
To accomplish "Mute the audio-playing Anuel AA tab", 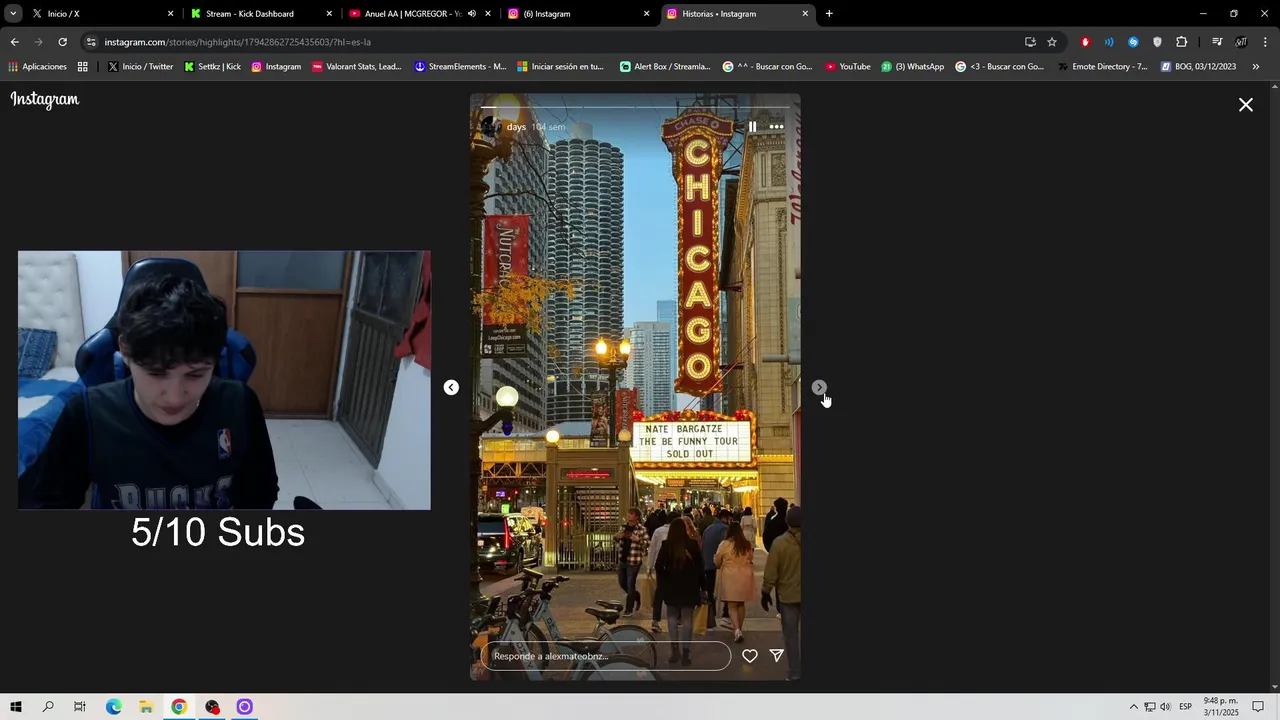I will [472, 14].
